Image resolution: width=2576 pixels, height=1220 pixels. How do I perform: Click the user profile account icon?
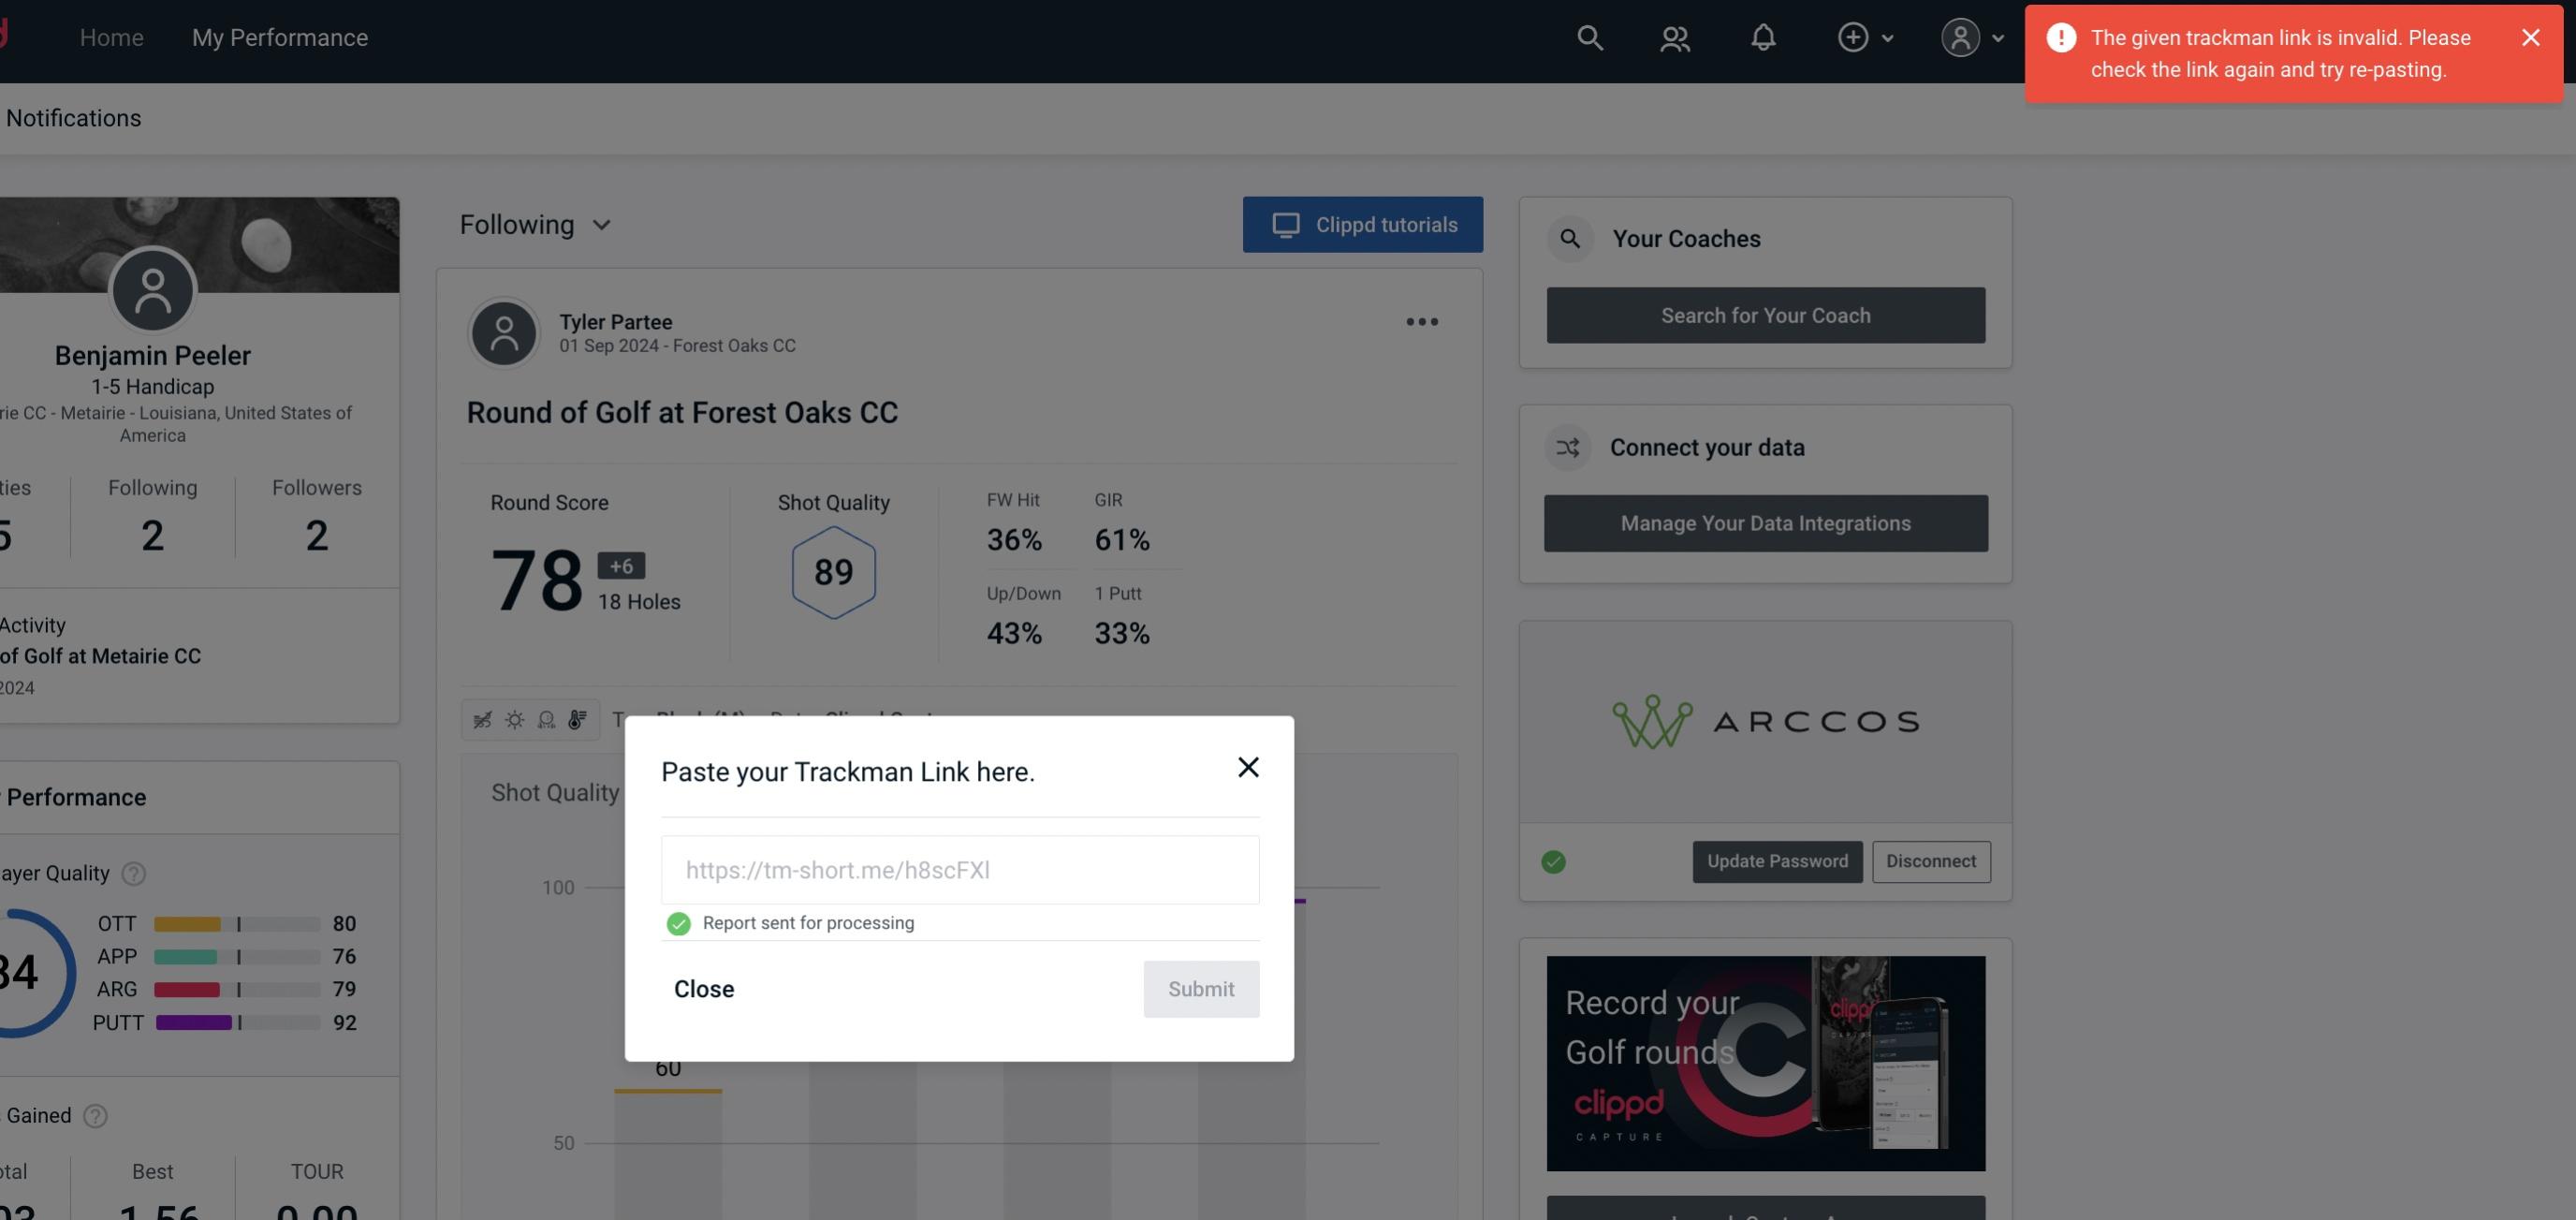1958,37
